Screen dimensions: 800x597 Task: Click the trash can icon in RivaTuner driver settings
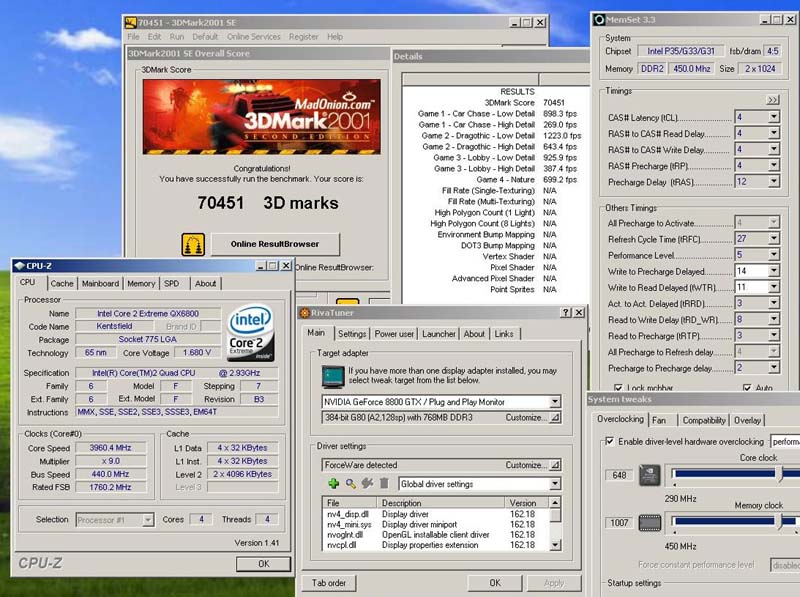coord(384,483)
